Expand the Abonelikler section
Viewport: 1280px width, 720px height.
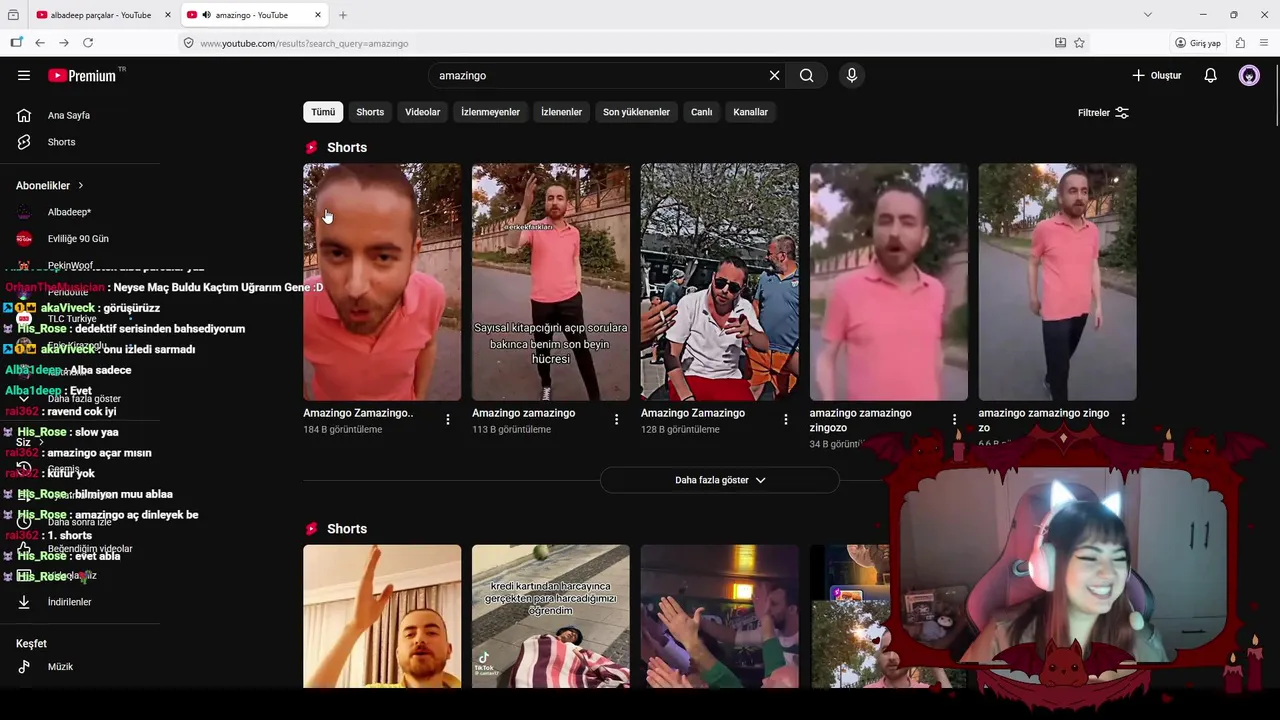[50, 185]
